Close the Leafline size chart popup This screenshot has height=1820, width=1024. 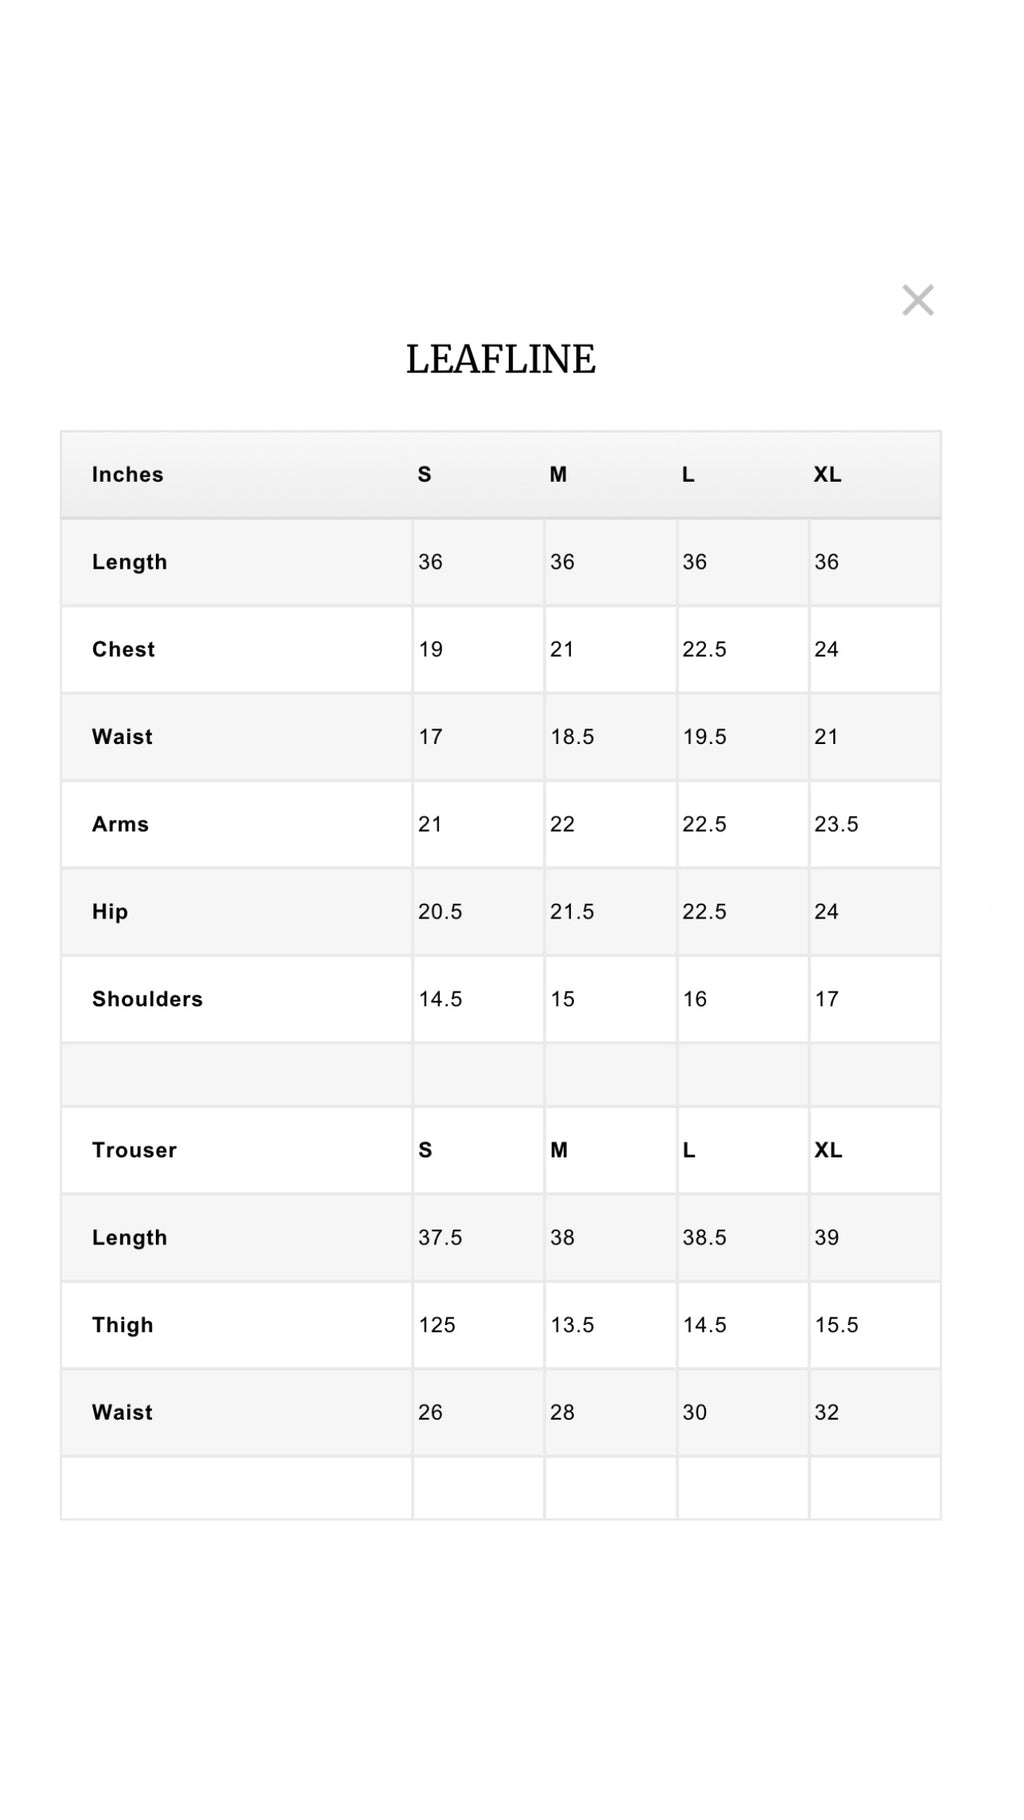click(x=917, y=300)
